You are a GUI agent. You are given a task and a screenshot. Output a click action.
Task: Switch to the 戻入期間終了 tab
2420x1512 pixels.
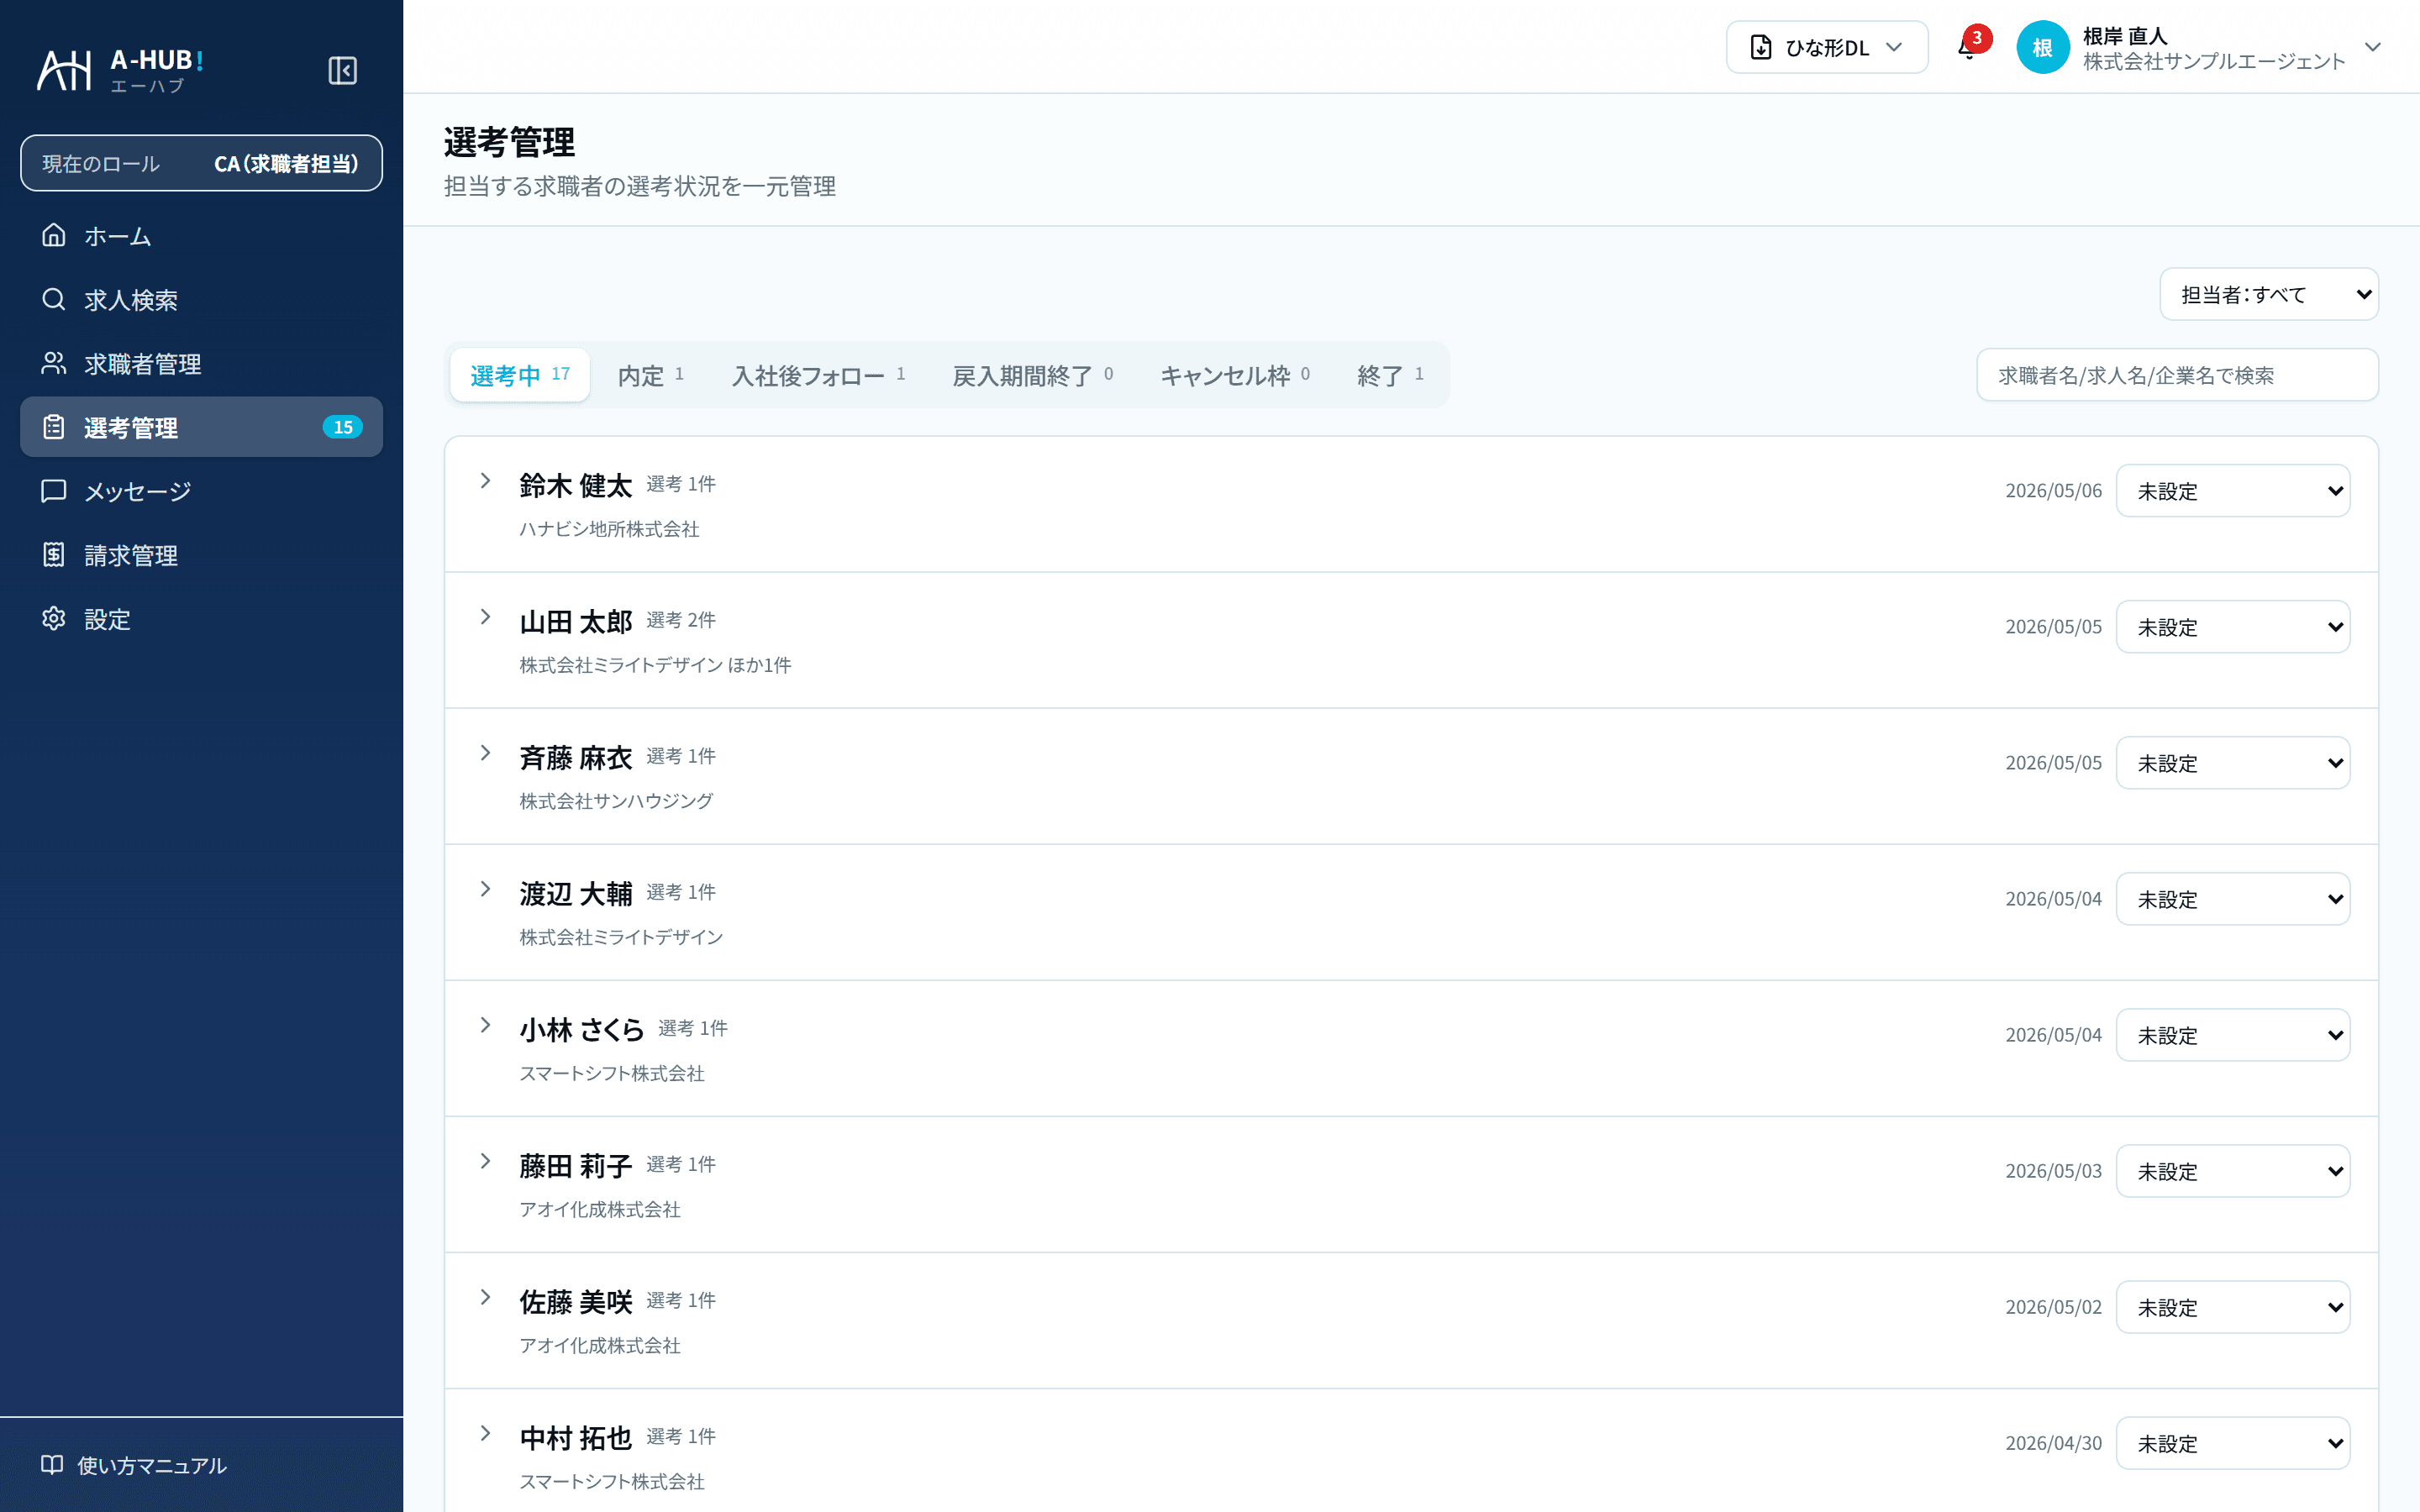point(1032,375)
